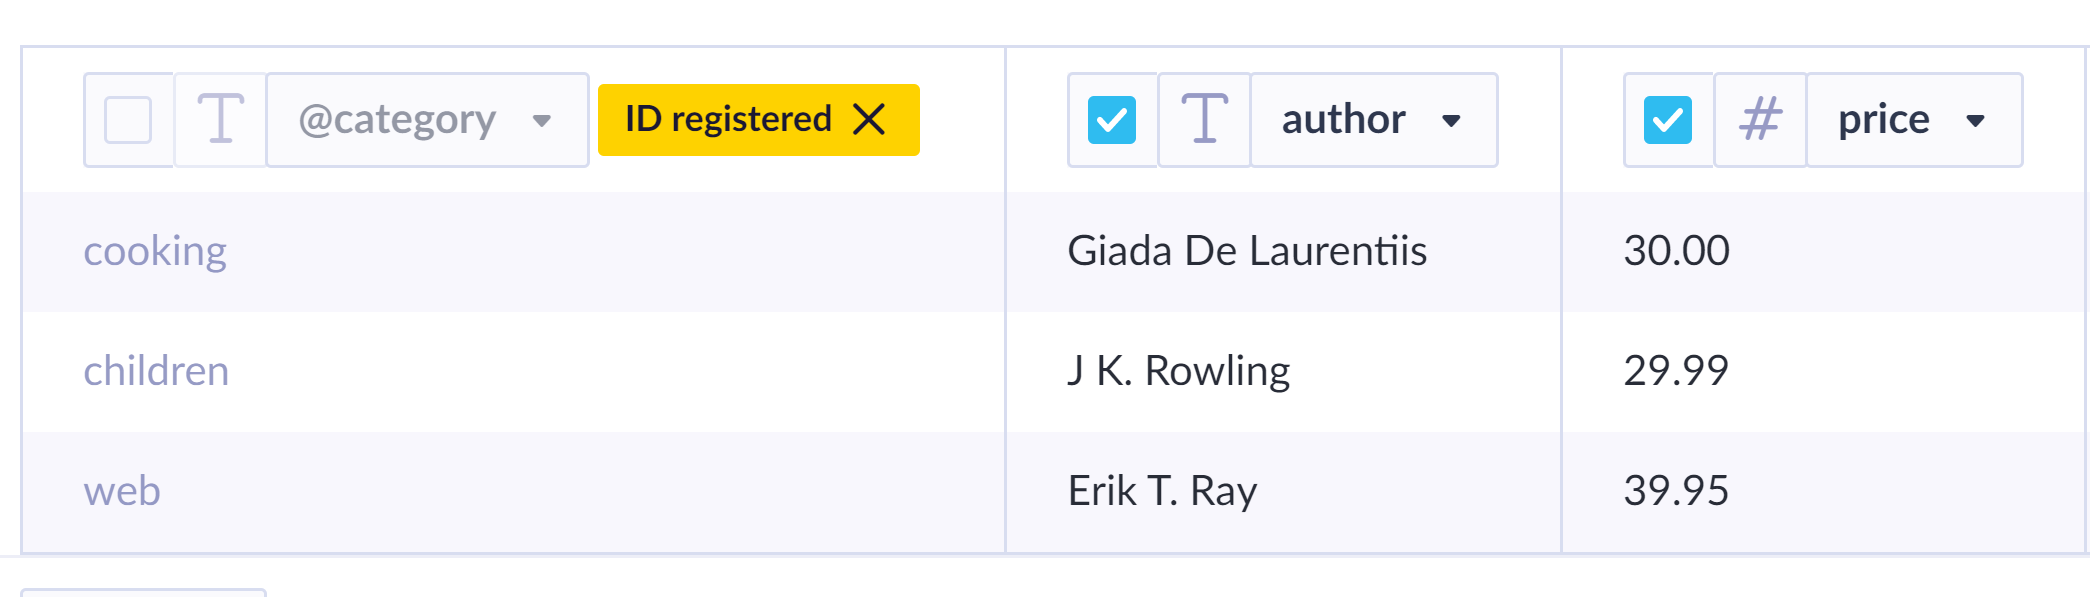Select the Giada De Laurentiis author cell
Image resolution: width=2090 pixels, height=597 pixels.
point(1248,251)
